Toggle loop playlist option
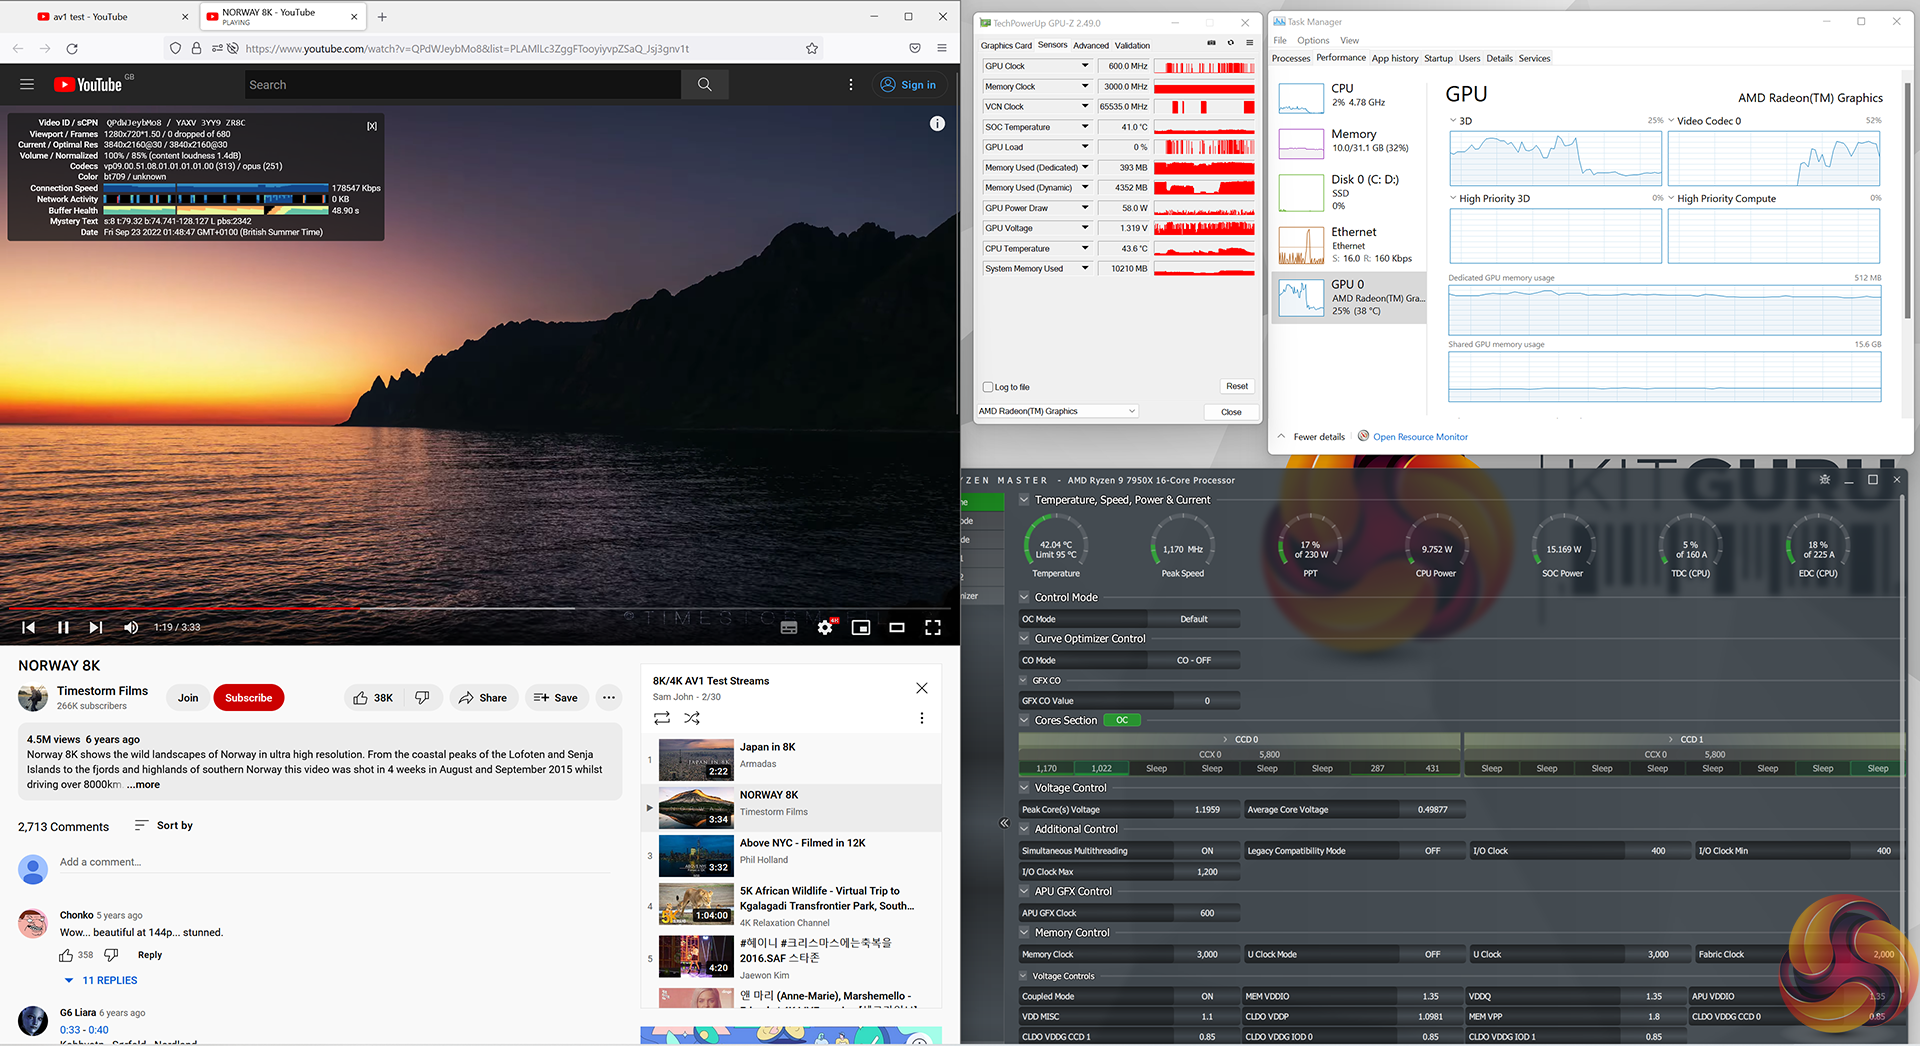Screen dimensions: 1920x1046 (662, 718)
